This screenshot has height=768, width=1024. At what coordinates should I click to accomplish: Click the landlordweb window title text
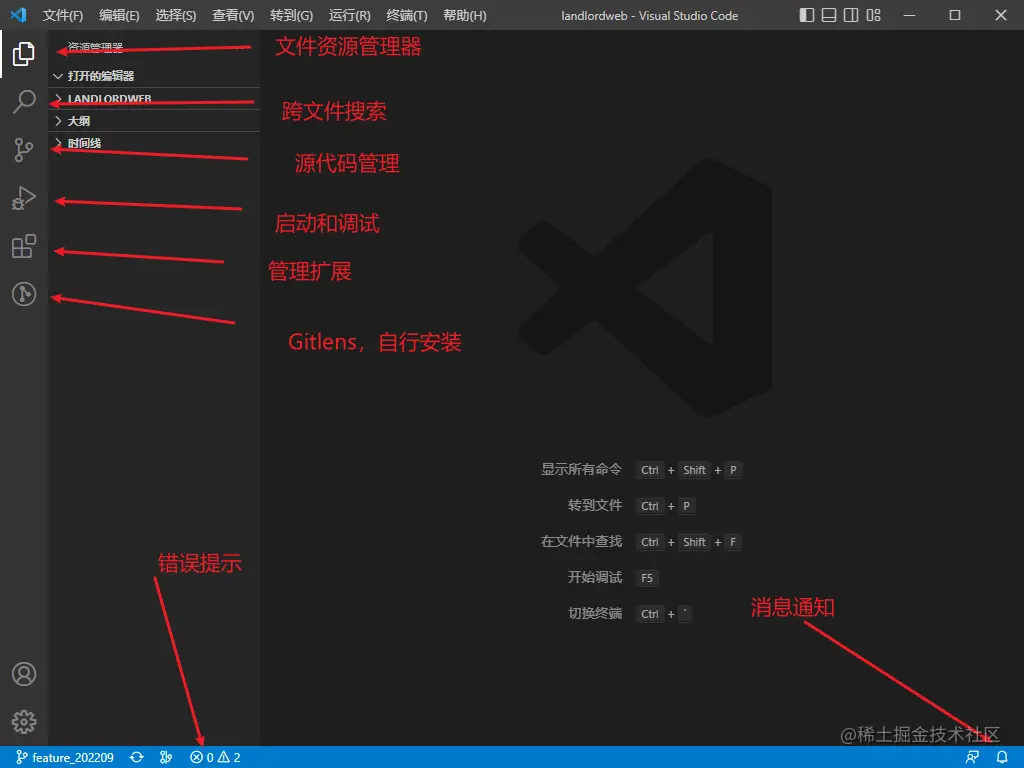[650, 16]
